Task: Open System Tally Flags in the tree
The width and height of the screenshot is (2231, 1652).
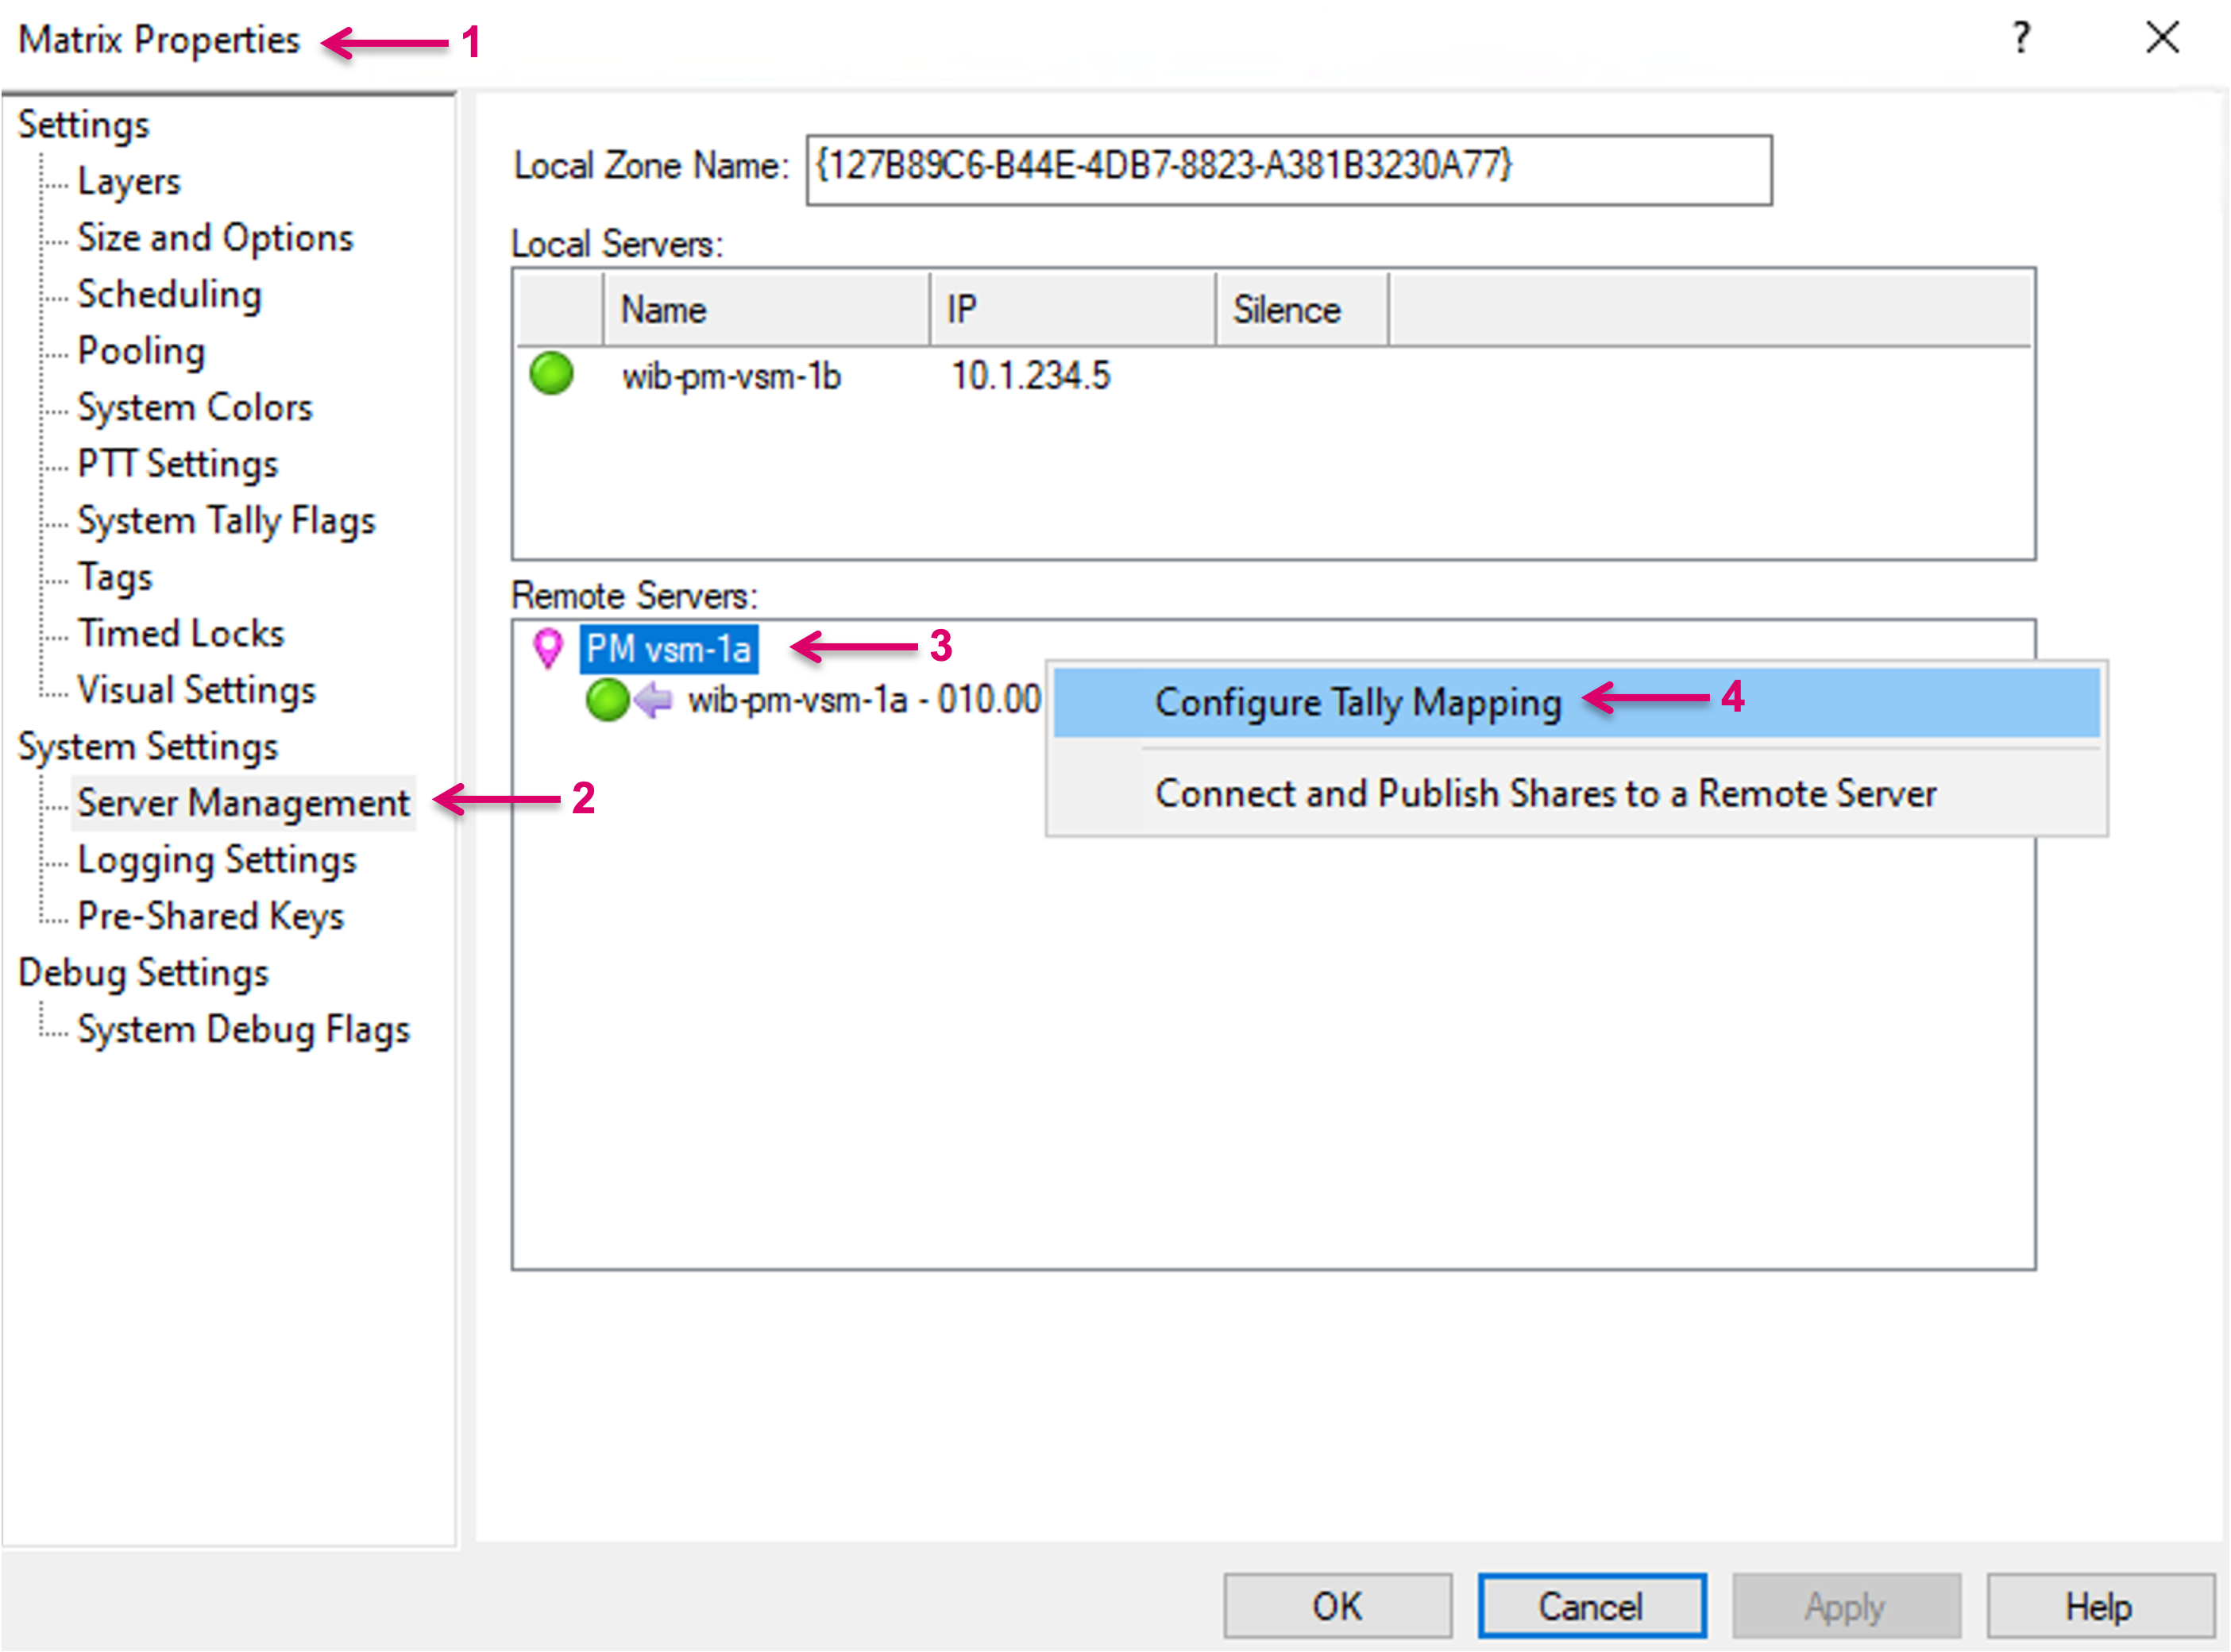Action: pos(226,521)
